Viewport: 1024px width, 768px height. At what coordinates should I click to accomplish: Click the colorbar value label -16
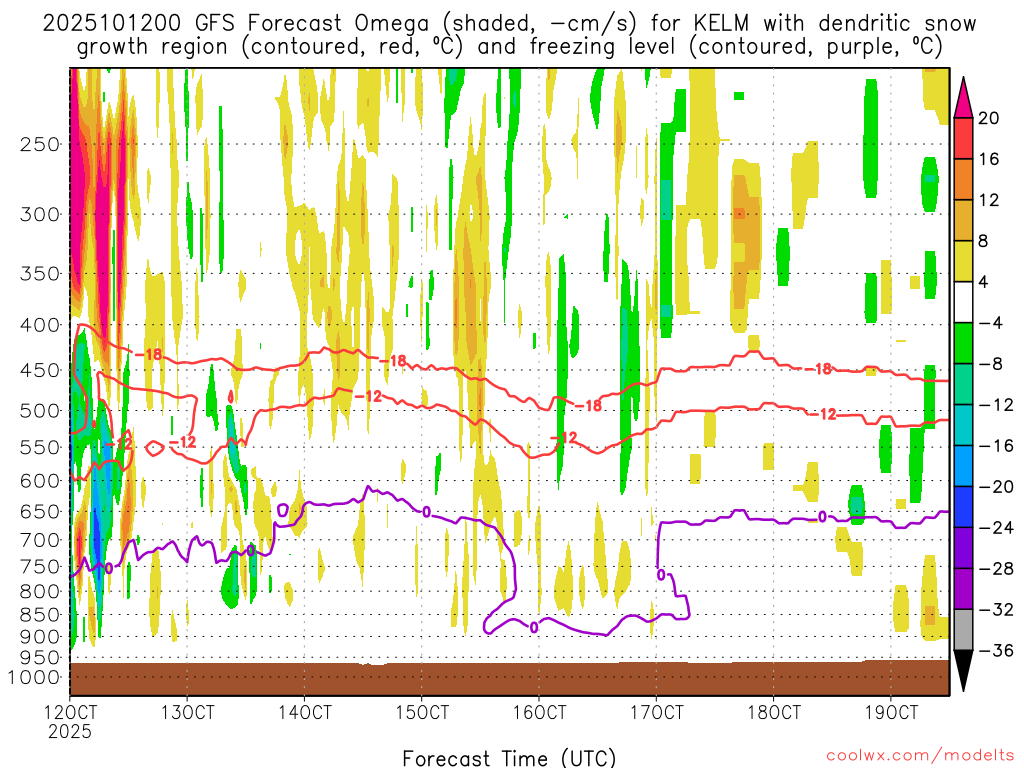[x=996, y=446]
